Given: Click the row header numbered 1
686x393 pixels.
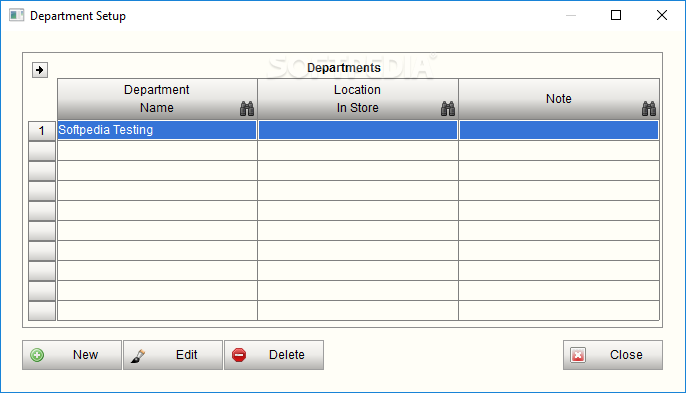Looking at the screenshot, I should [x=42, y=130].
